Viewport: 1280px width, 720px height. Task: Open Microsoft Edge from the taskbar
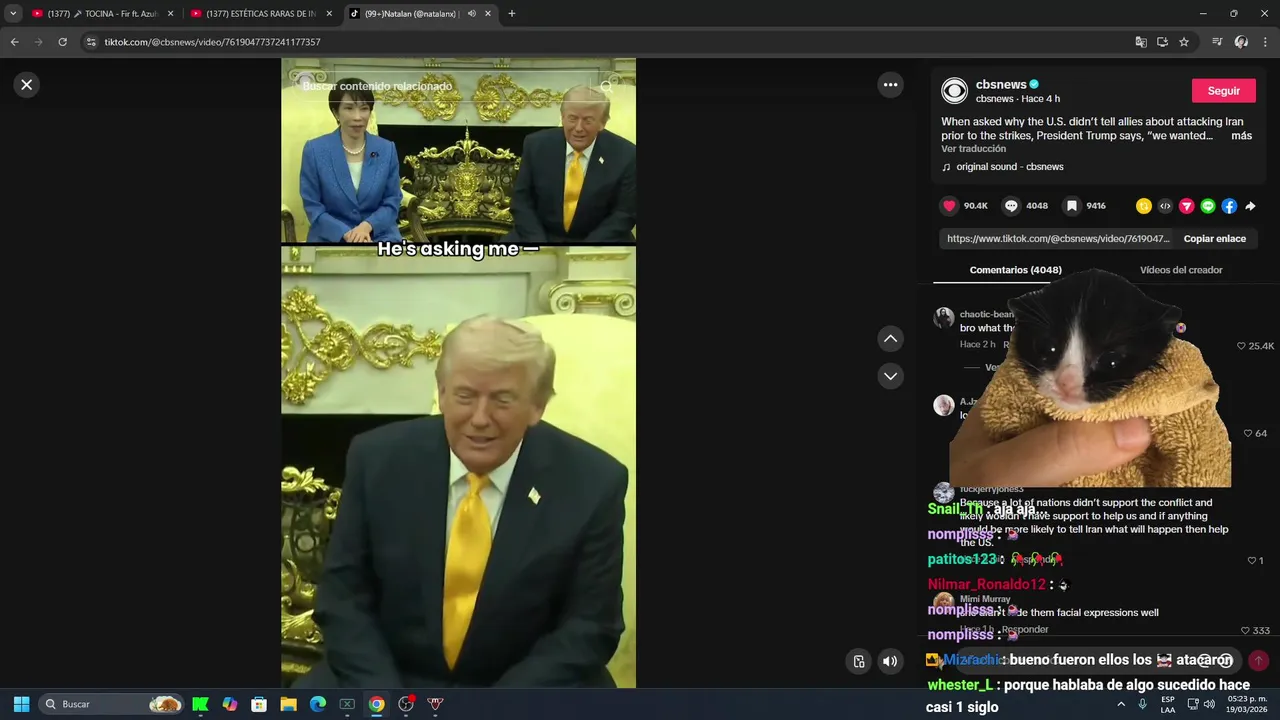[318, 704]
